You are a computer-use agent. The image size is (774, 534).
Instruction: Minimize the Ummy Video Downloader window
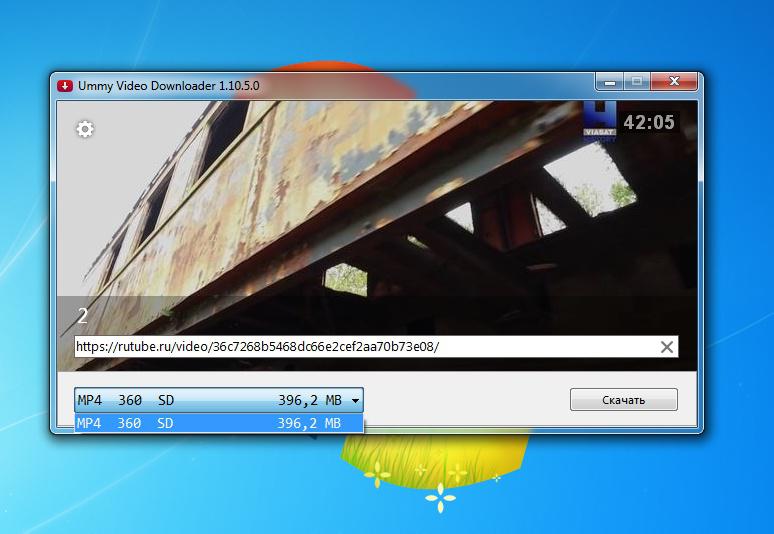[x=610, y=82]
